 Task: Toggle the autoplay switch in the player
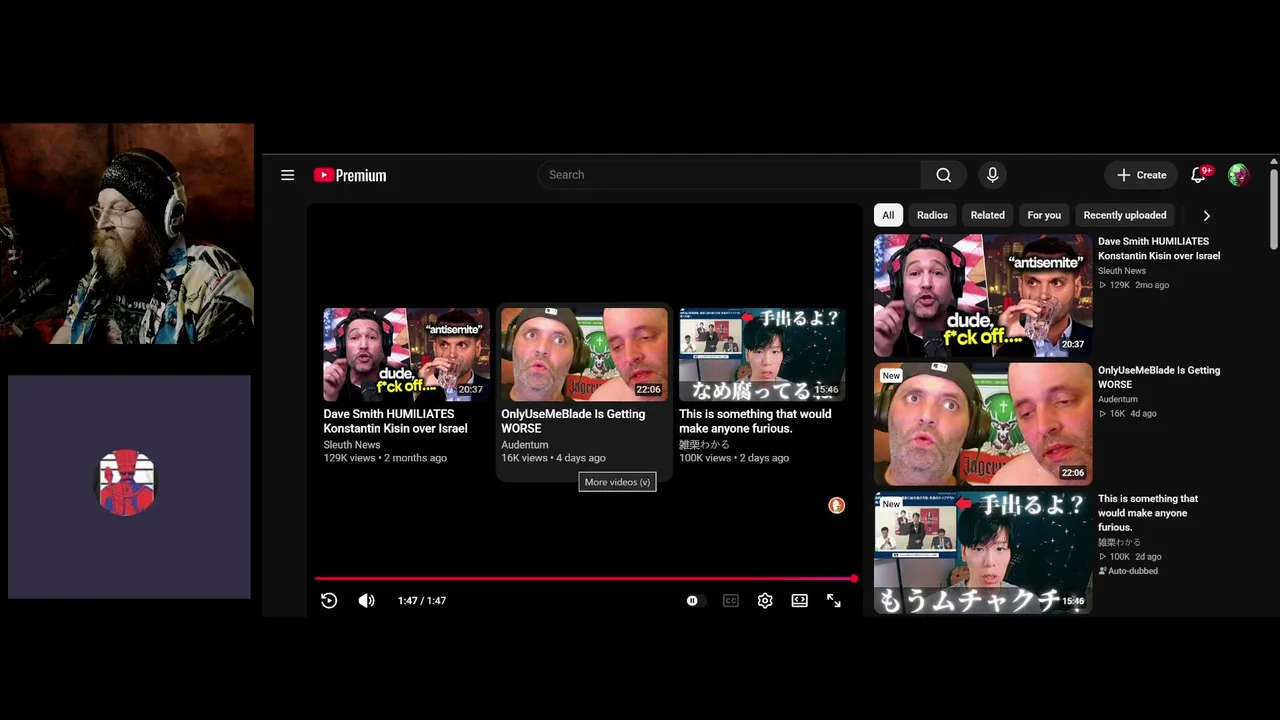pyautogui.click(x=696, y=600)
